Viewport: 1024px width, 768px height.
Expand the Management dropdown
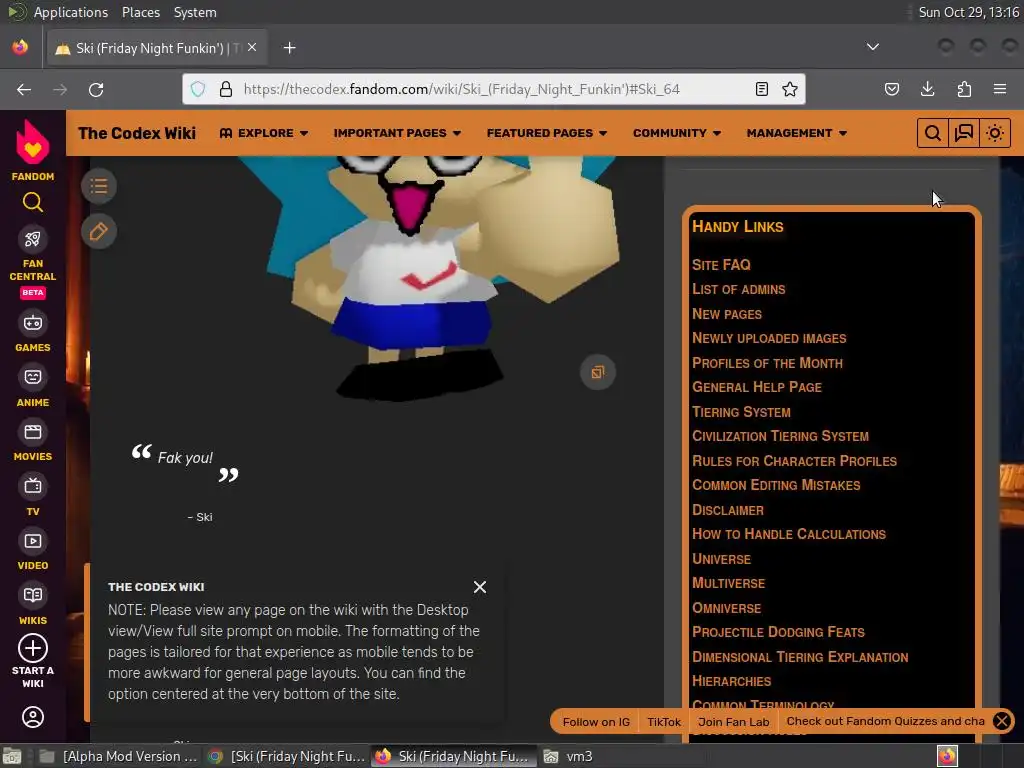click(x=797, y=133)
